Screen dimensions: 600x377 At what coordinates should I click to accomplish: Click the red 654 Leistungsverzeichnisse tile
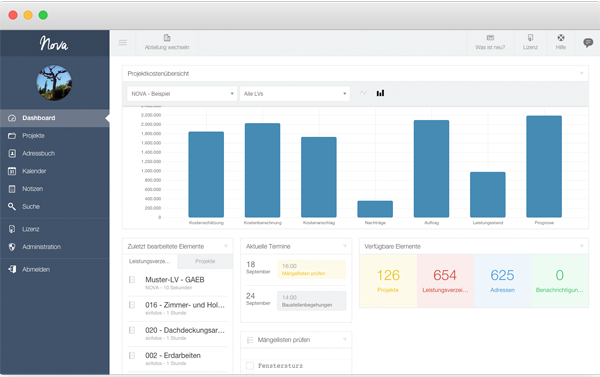pyautogui.click(x=445, y=281)
